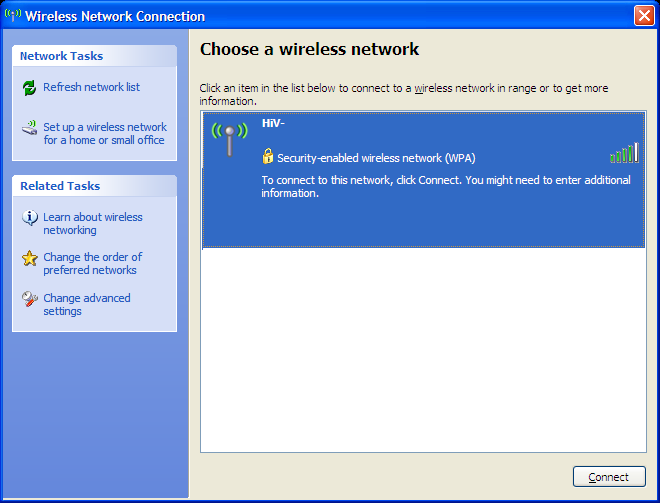Image resolution: width=664 pixels, height=503 pixels.
Task: Click the HiV- network antenna icon
Action: [228, 138]
